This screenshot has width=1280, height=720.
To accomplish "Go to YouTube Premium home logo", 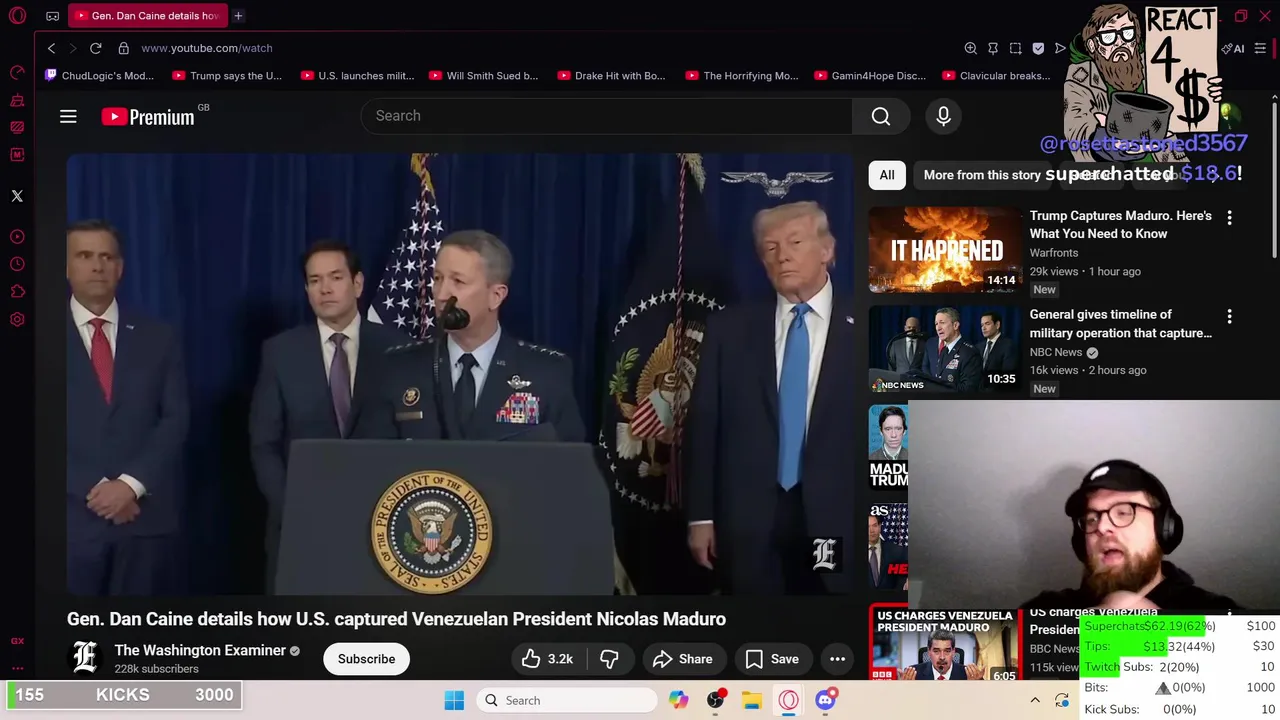I will click(148, 117).
